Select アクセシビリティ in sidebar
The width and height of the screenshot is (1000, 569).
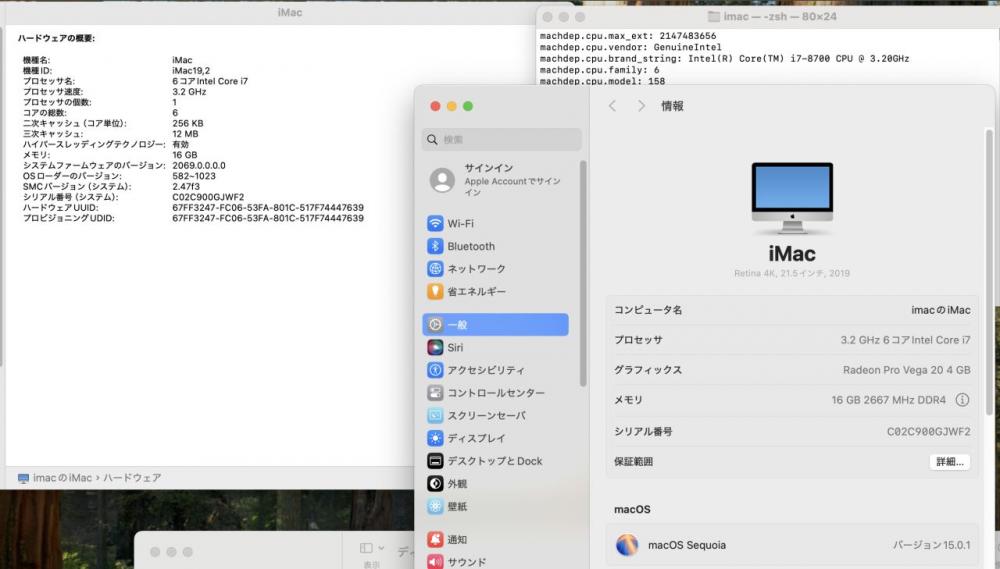485,370
